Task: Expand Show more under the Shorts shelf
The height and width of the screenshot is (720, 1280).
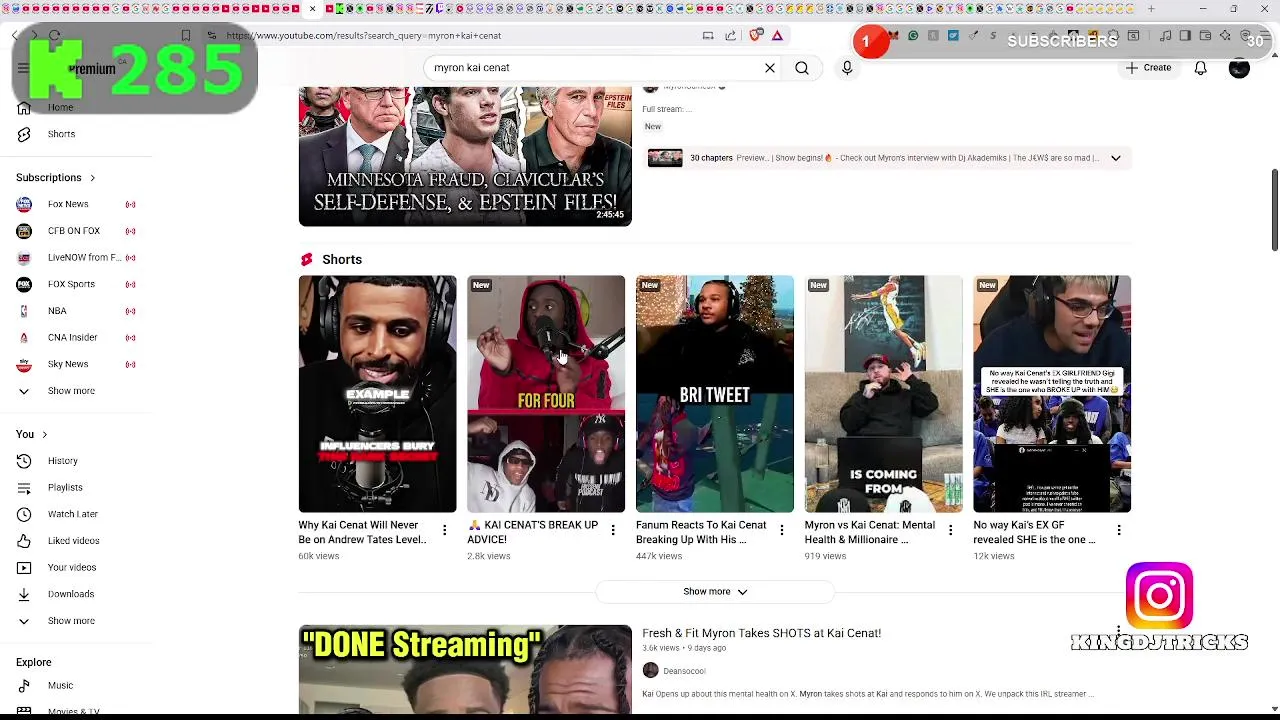Action: click(x=715, y=592)
